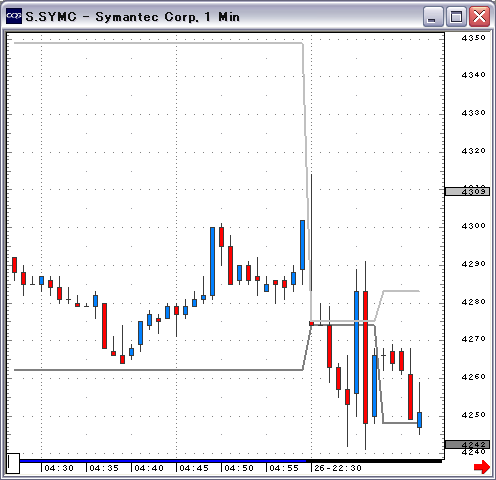
Task: Click the 04:50 time label
Action: coord(239,468)
